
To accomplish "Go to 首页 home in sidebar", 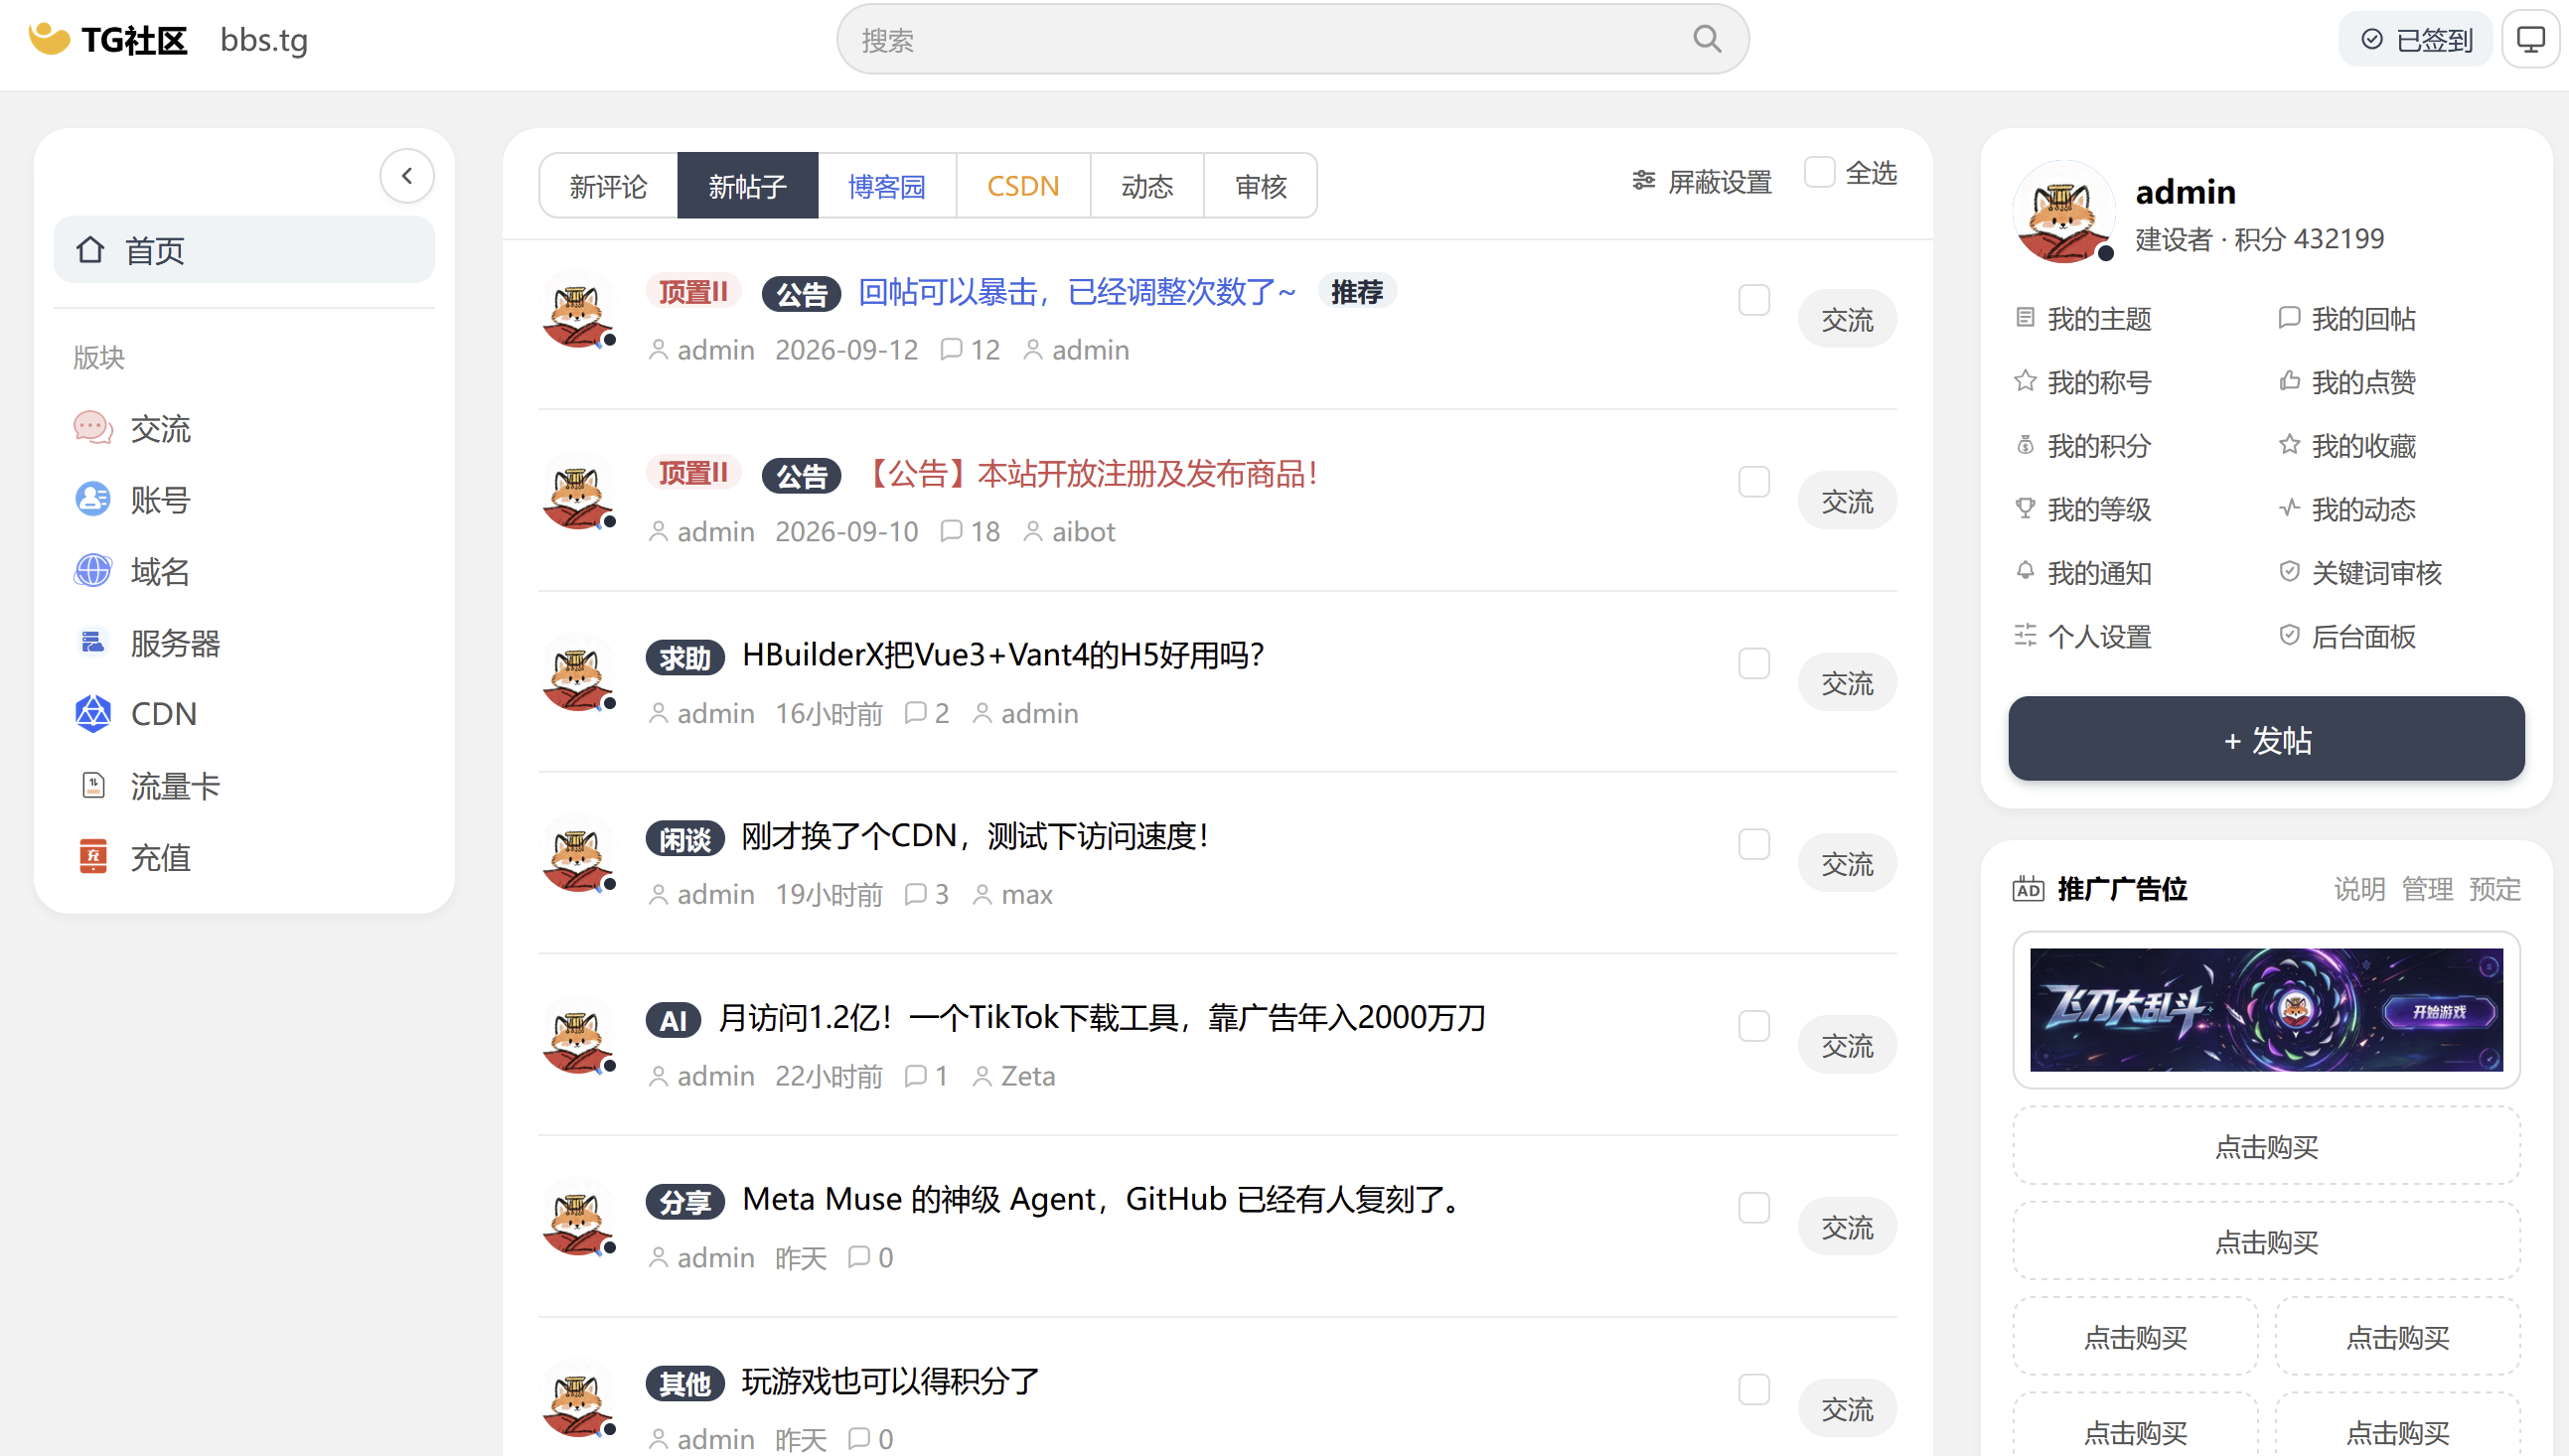I will click(x=244, y=249).
